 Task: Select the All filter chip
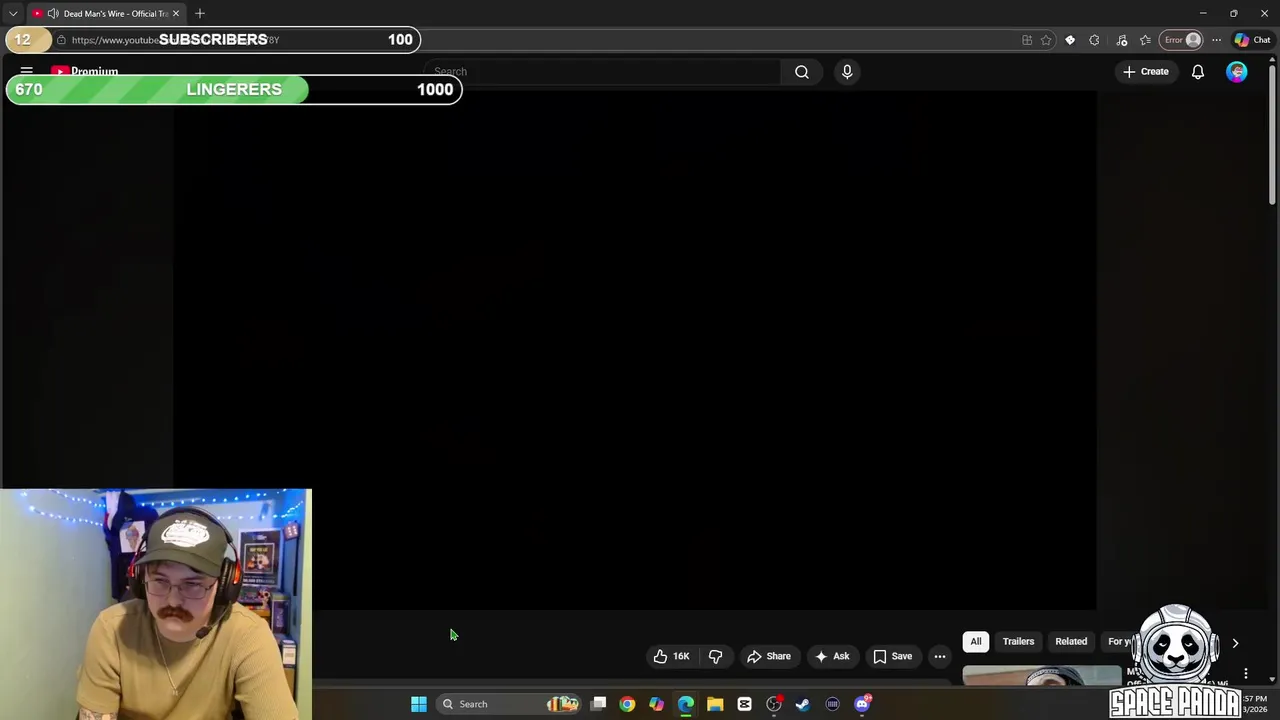(976, 642)
